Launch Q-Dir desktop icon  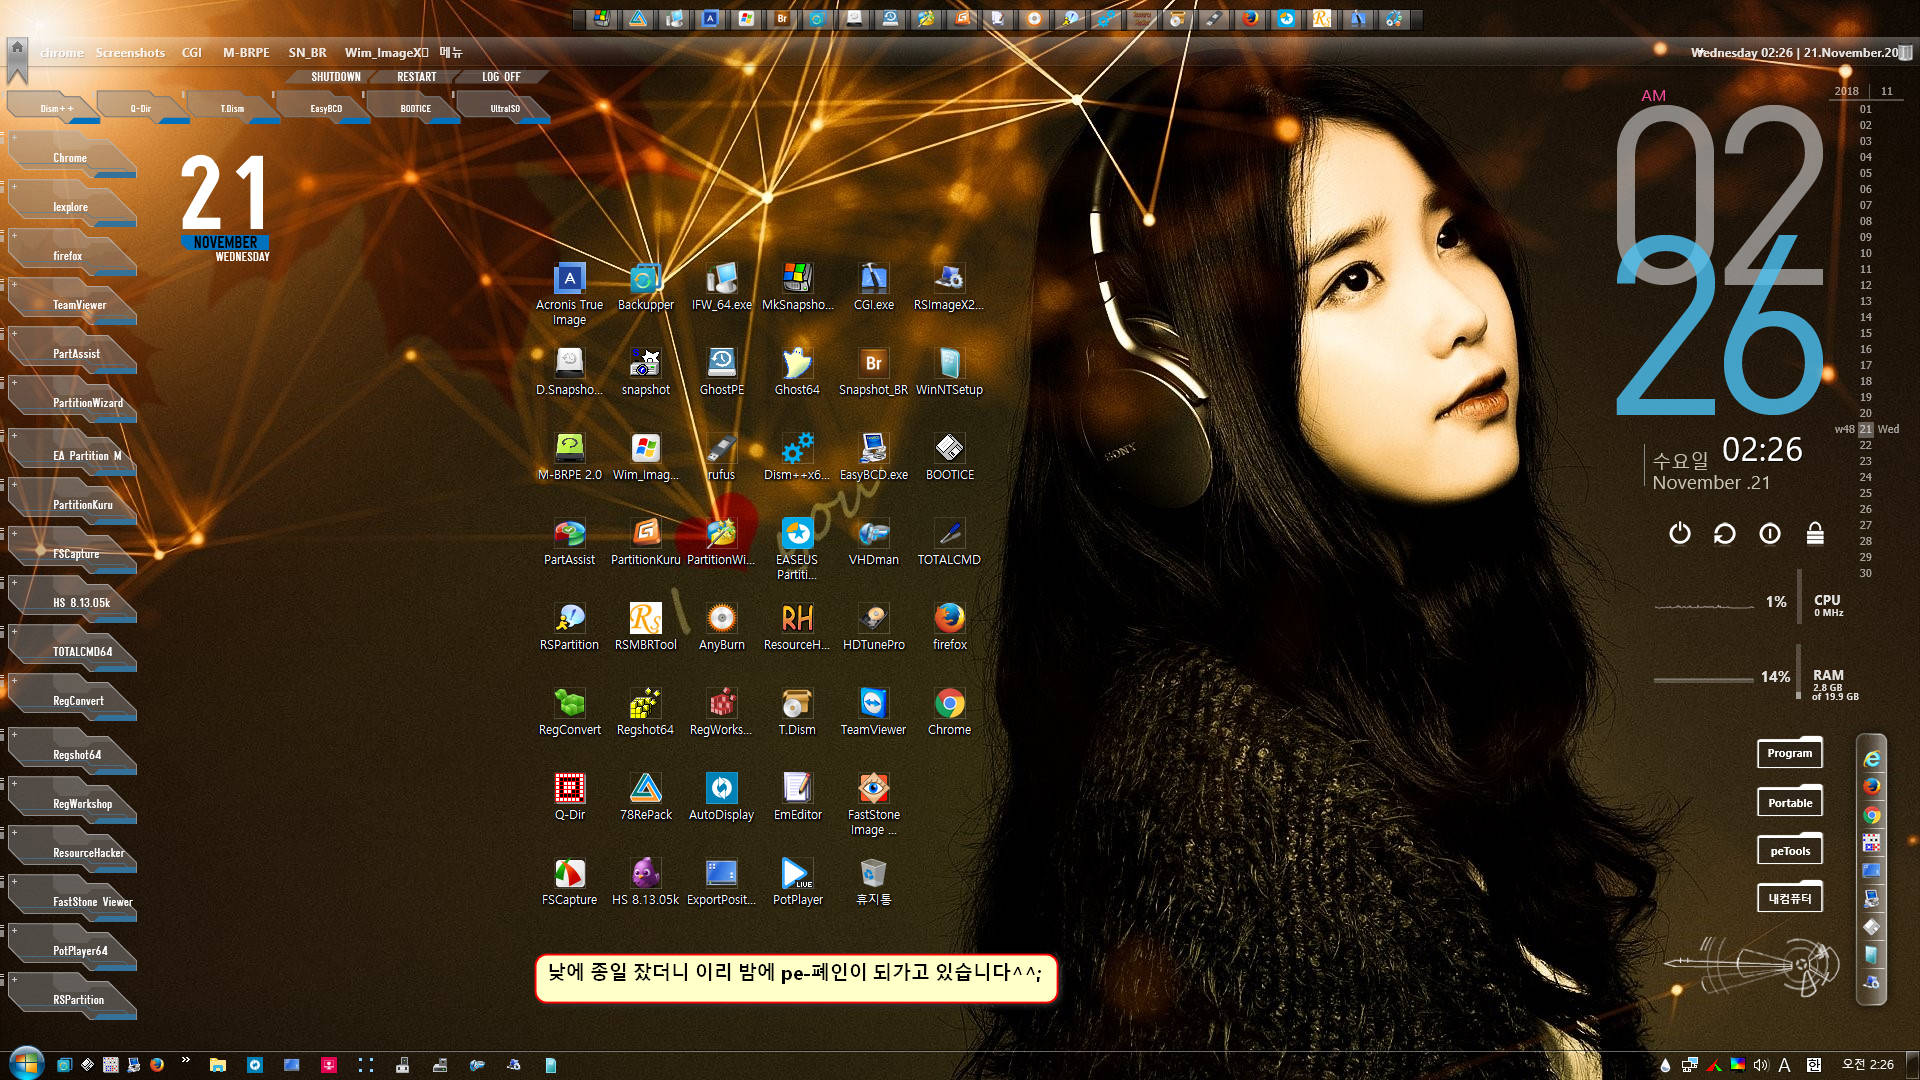(x=569, y=797)
